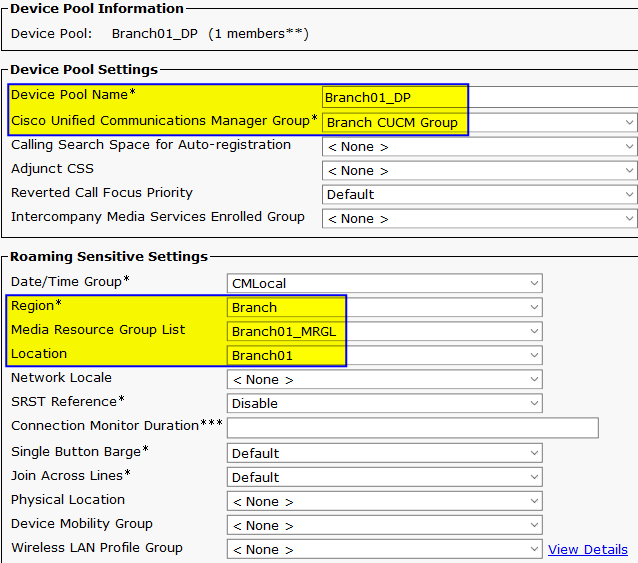The image size is (638, 563).
Task: Open Intercompany Media Services Enrolled Group dropdown
Action: click(x=480, y=218)
